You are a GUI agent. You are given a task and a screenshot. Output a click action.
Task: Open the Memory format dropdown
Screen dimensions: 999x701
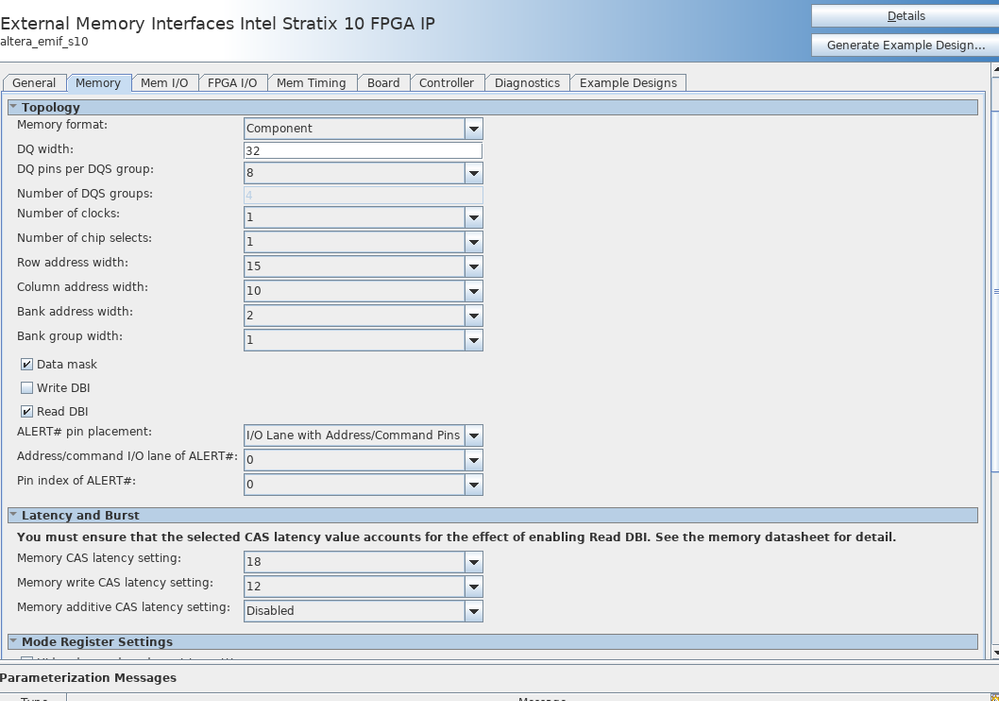[x=473, y=129]
